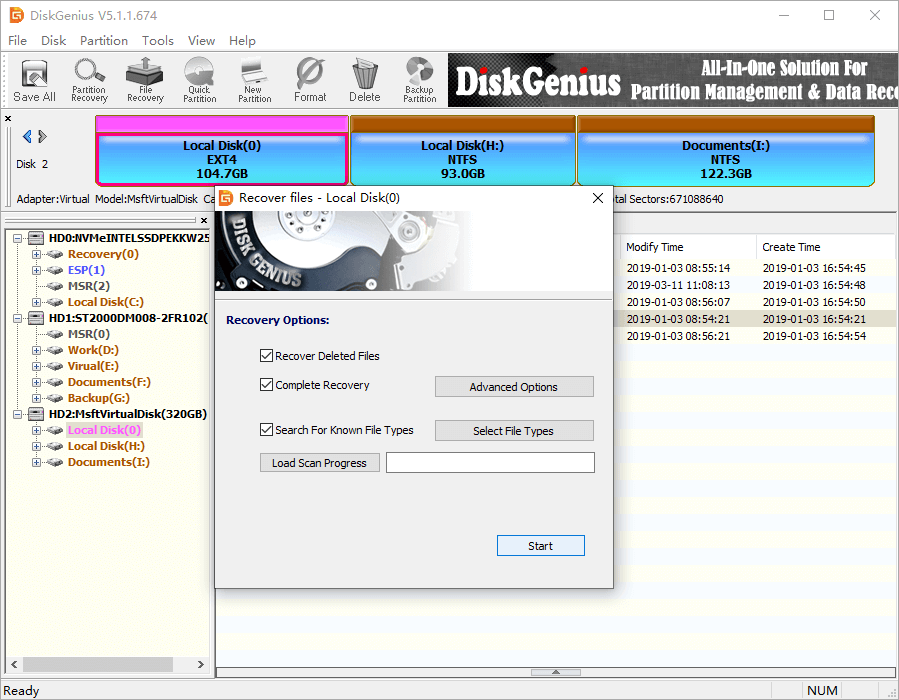Expand the Work(D:) tree node

coord(37,350)
